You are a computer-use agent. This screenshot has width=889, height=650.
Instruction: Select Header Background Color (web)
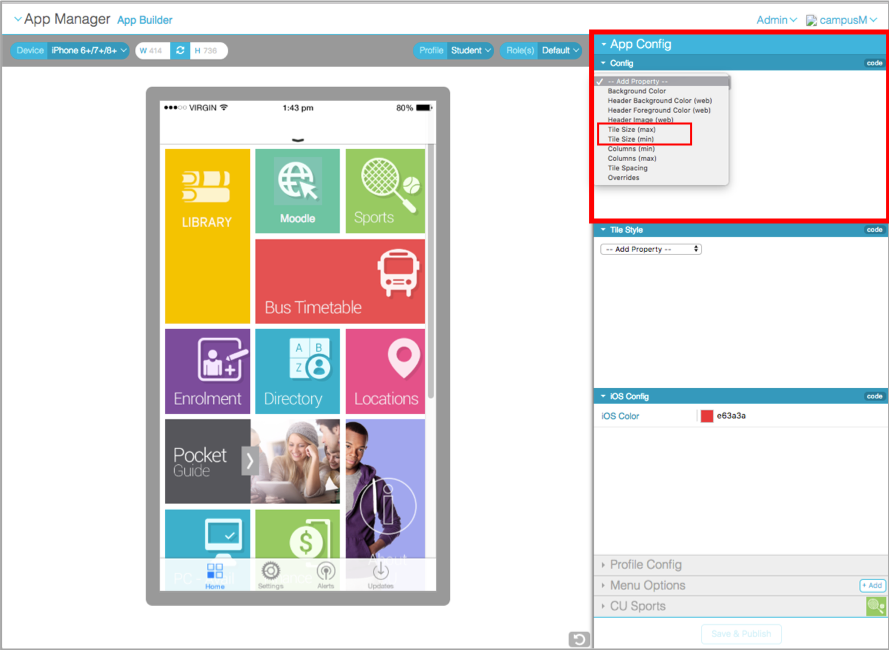(660, 100)
